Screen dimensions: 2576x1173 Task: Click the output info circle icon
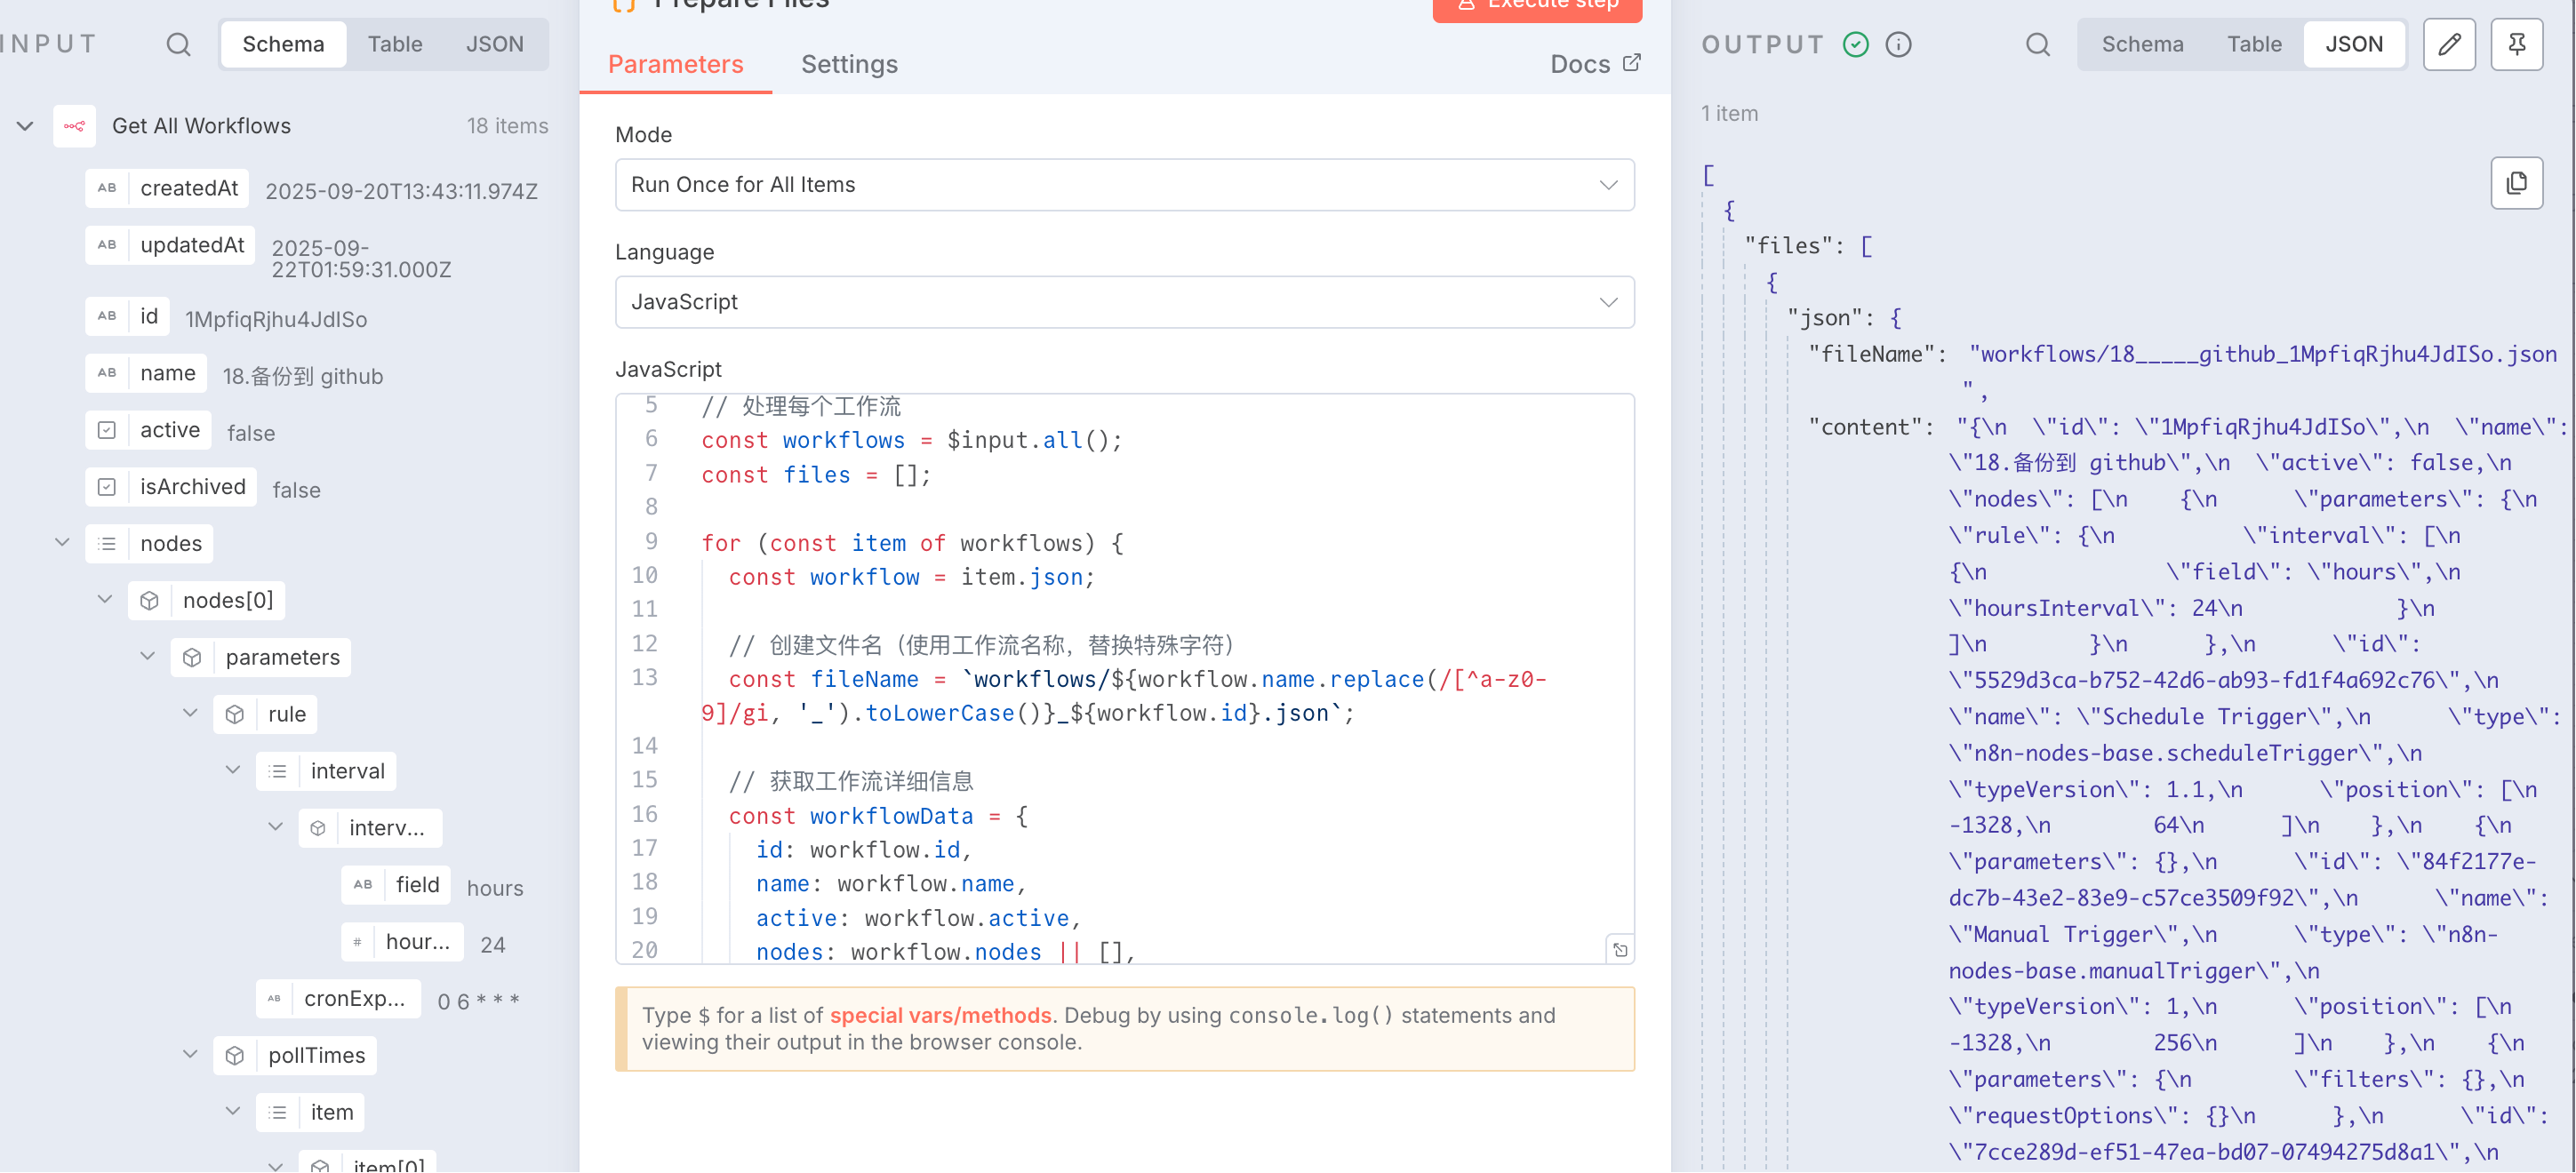click(1898, 44)
